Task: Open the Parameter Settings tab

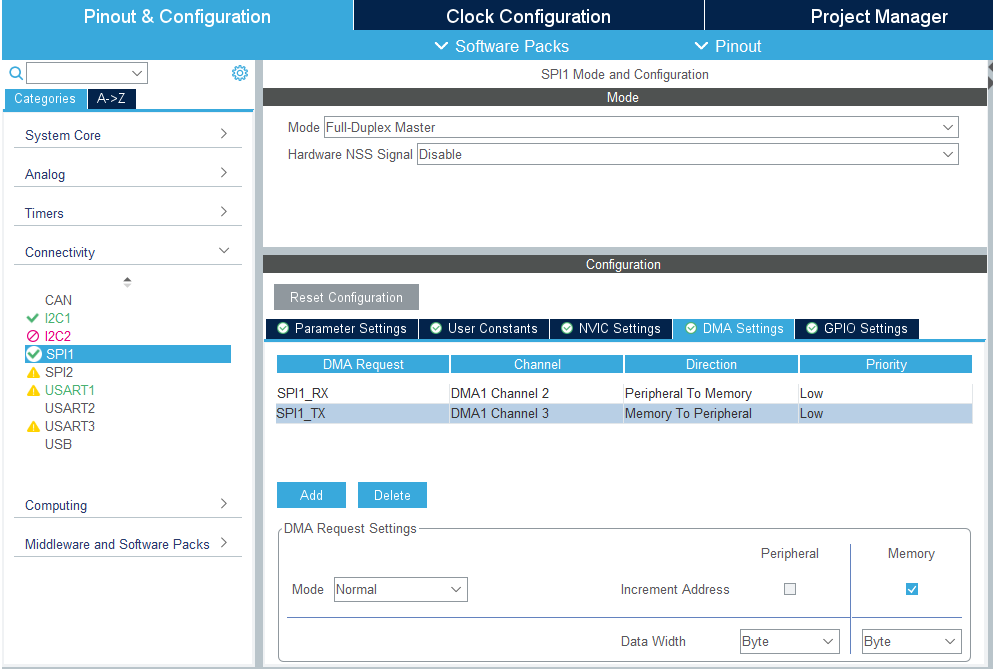Action: coord(342,329)
